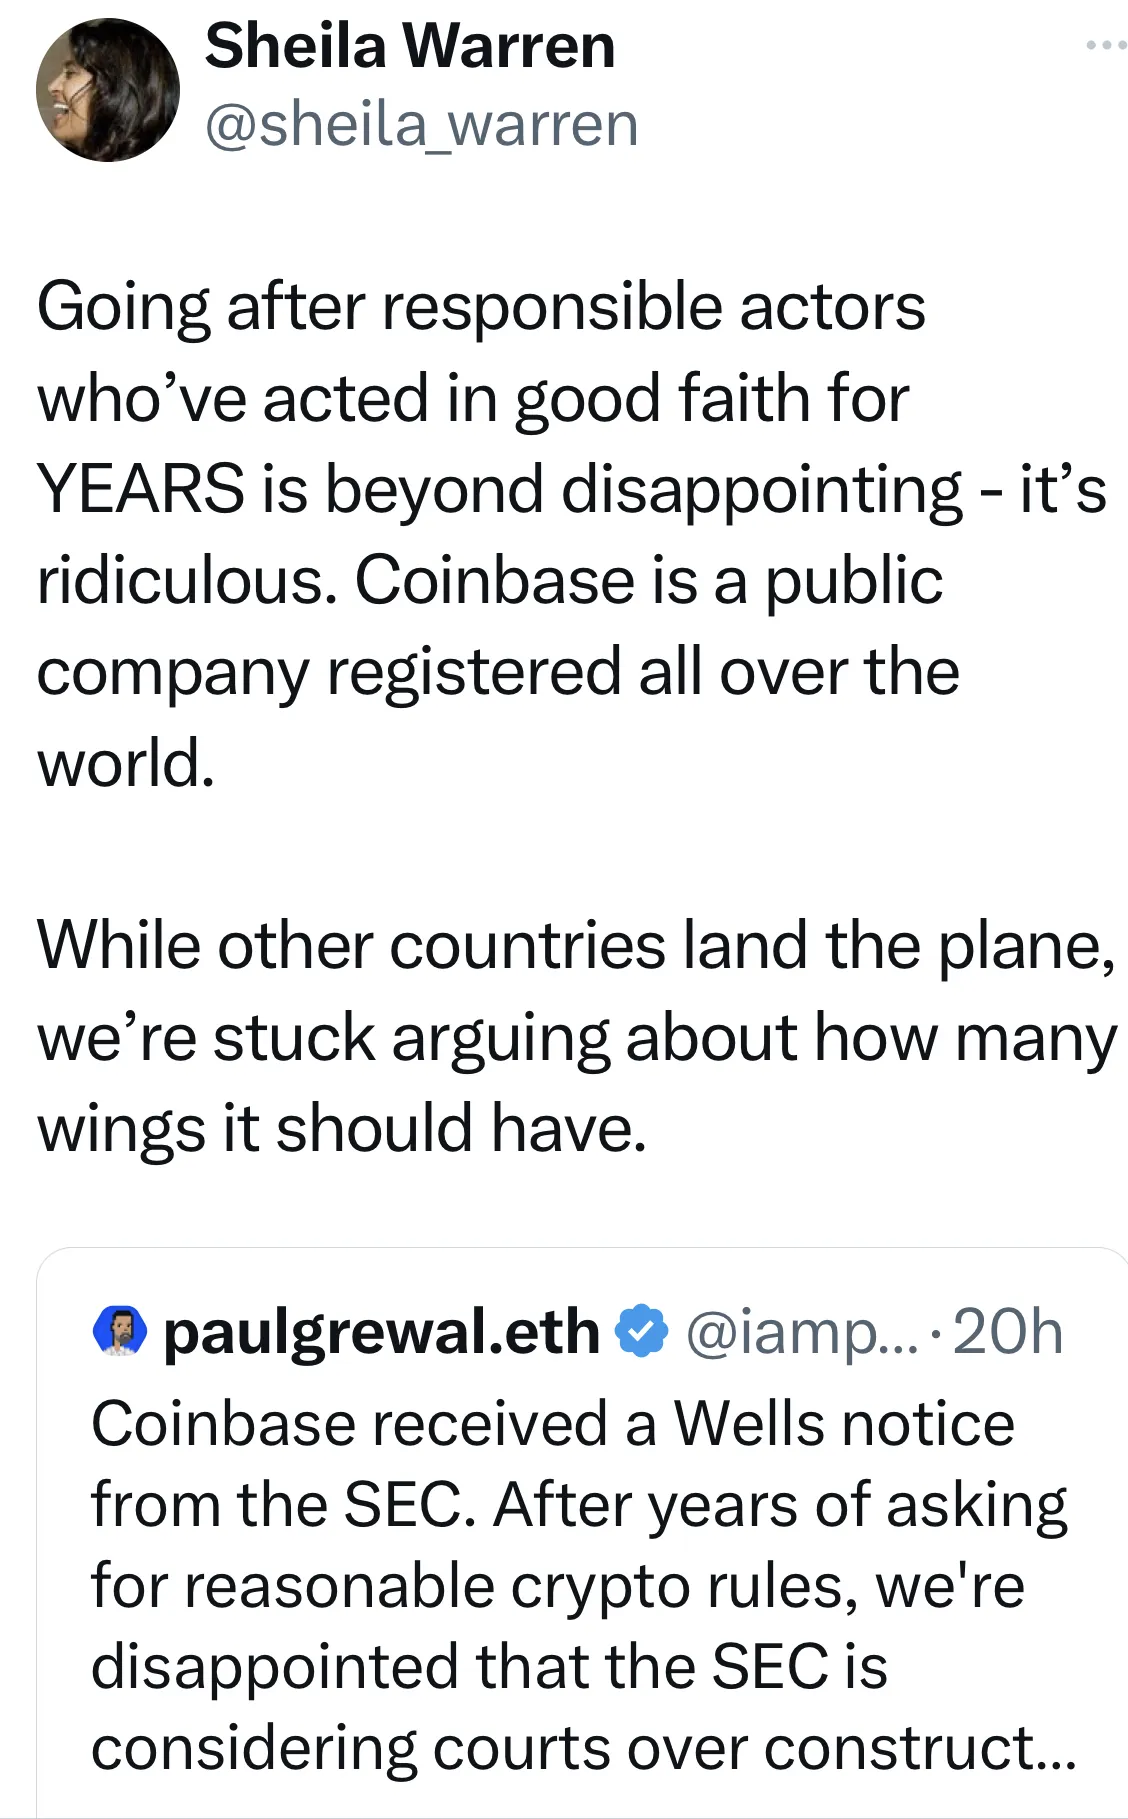Click the Sheila Warren display name
This screenshot has width=1128, height=1819.
(410, 47)
